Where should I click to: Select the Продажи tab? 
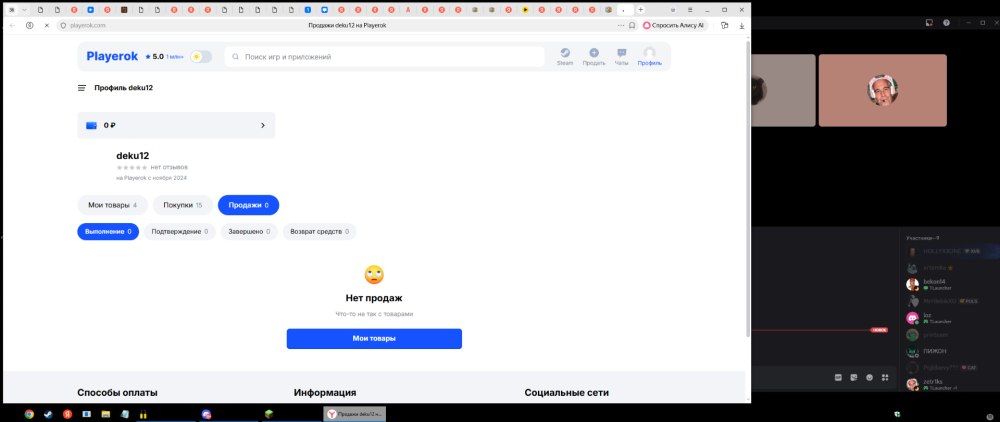[249, 205]
